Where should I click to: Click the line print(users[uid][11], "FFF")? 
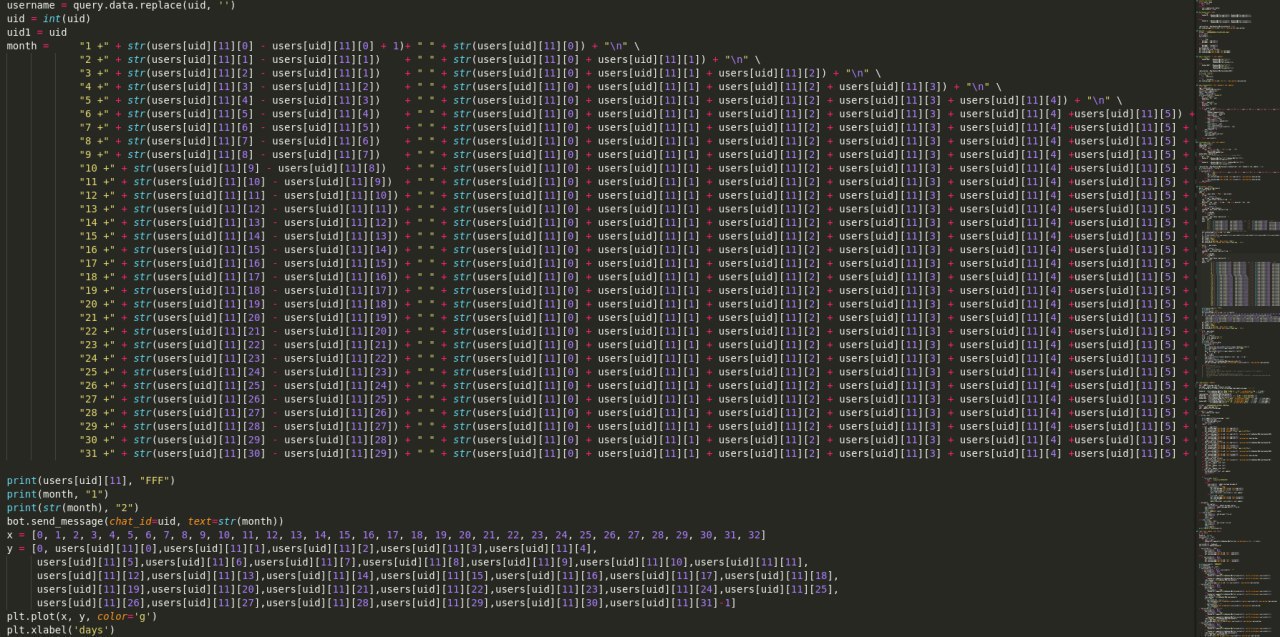[91, 480]
